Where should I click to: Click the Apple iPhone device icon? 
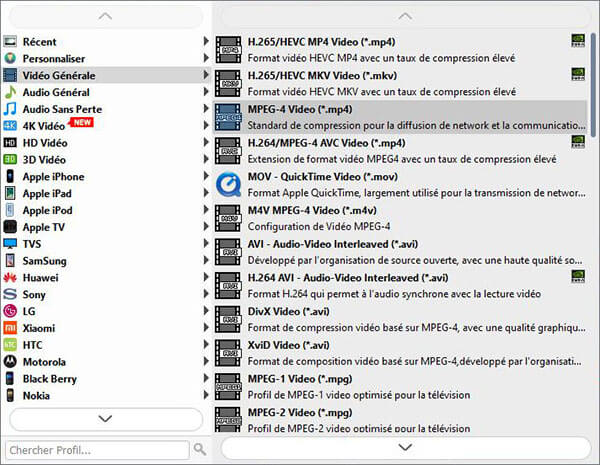click(x=10, y=176)
